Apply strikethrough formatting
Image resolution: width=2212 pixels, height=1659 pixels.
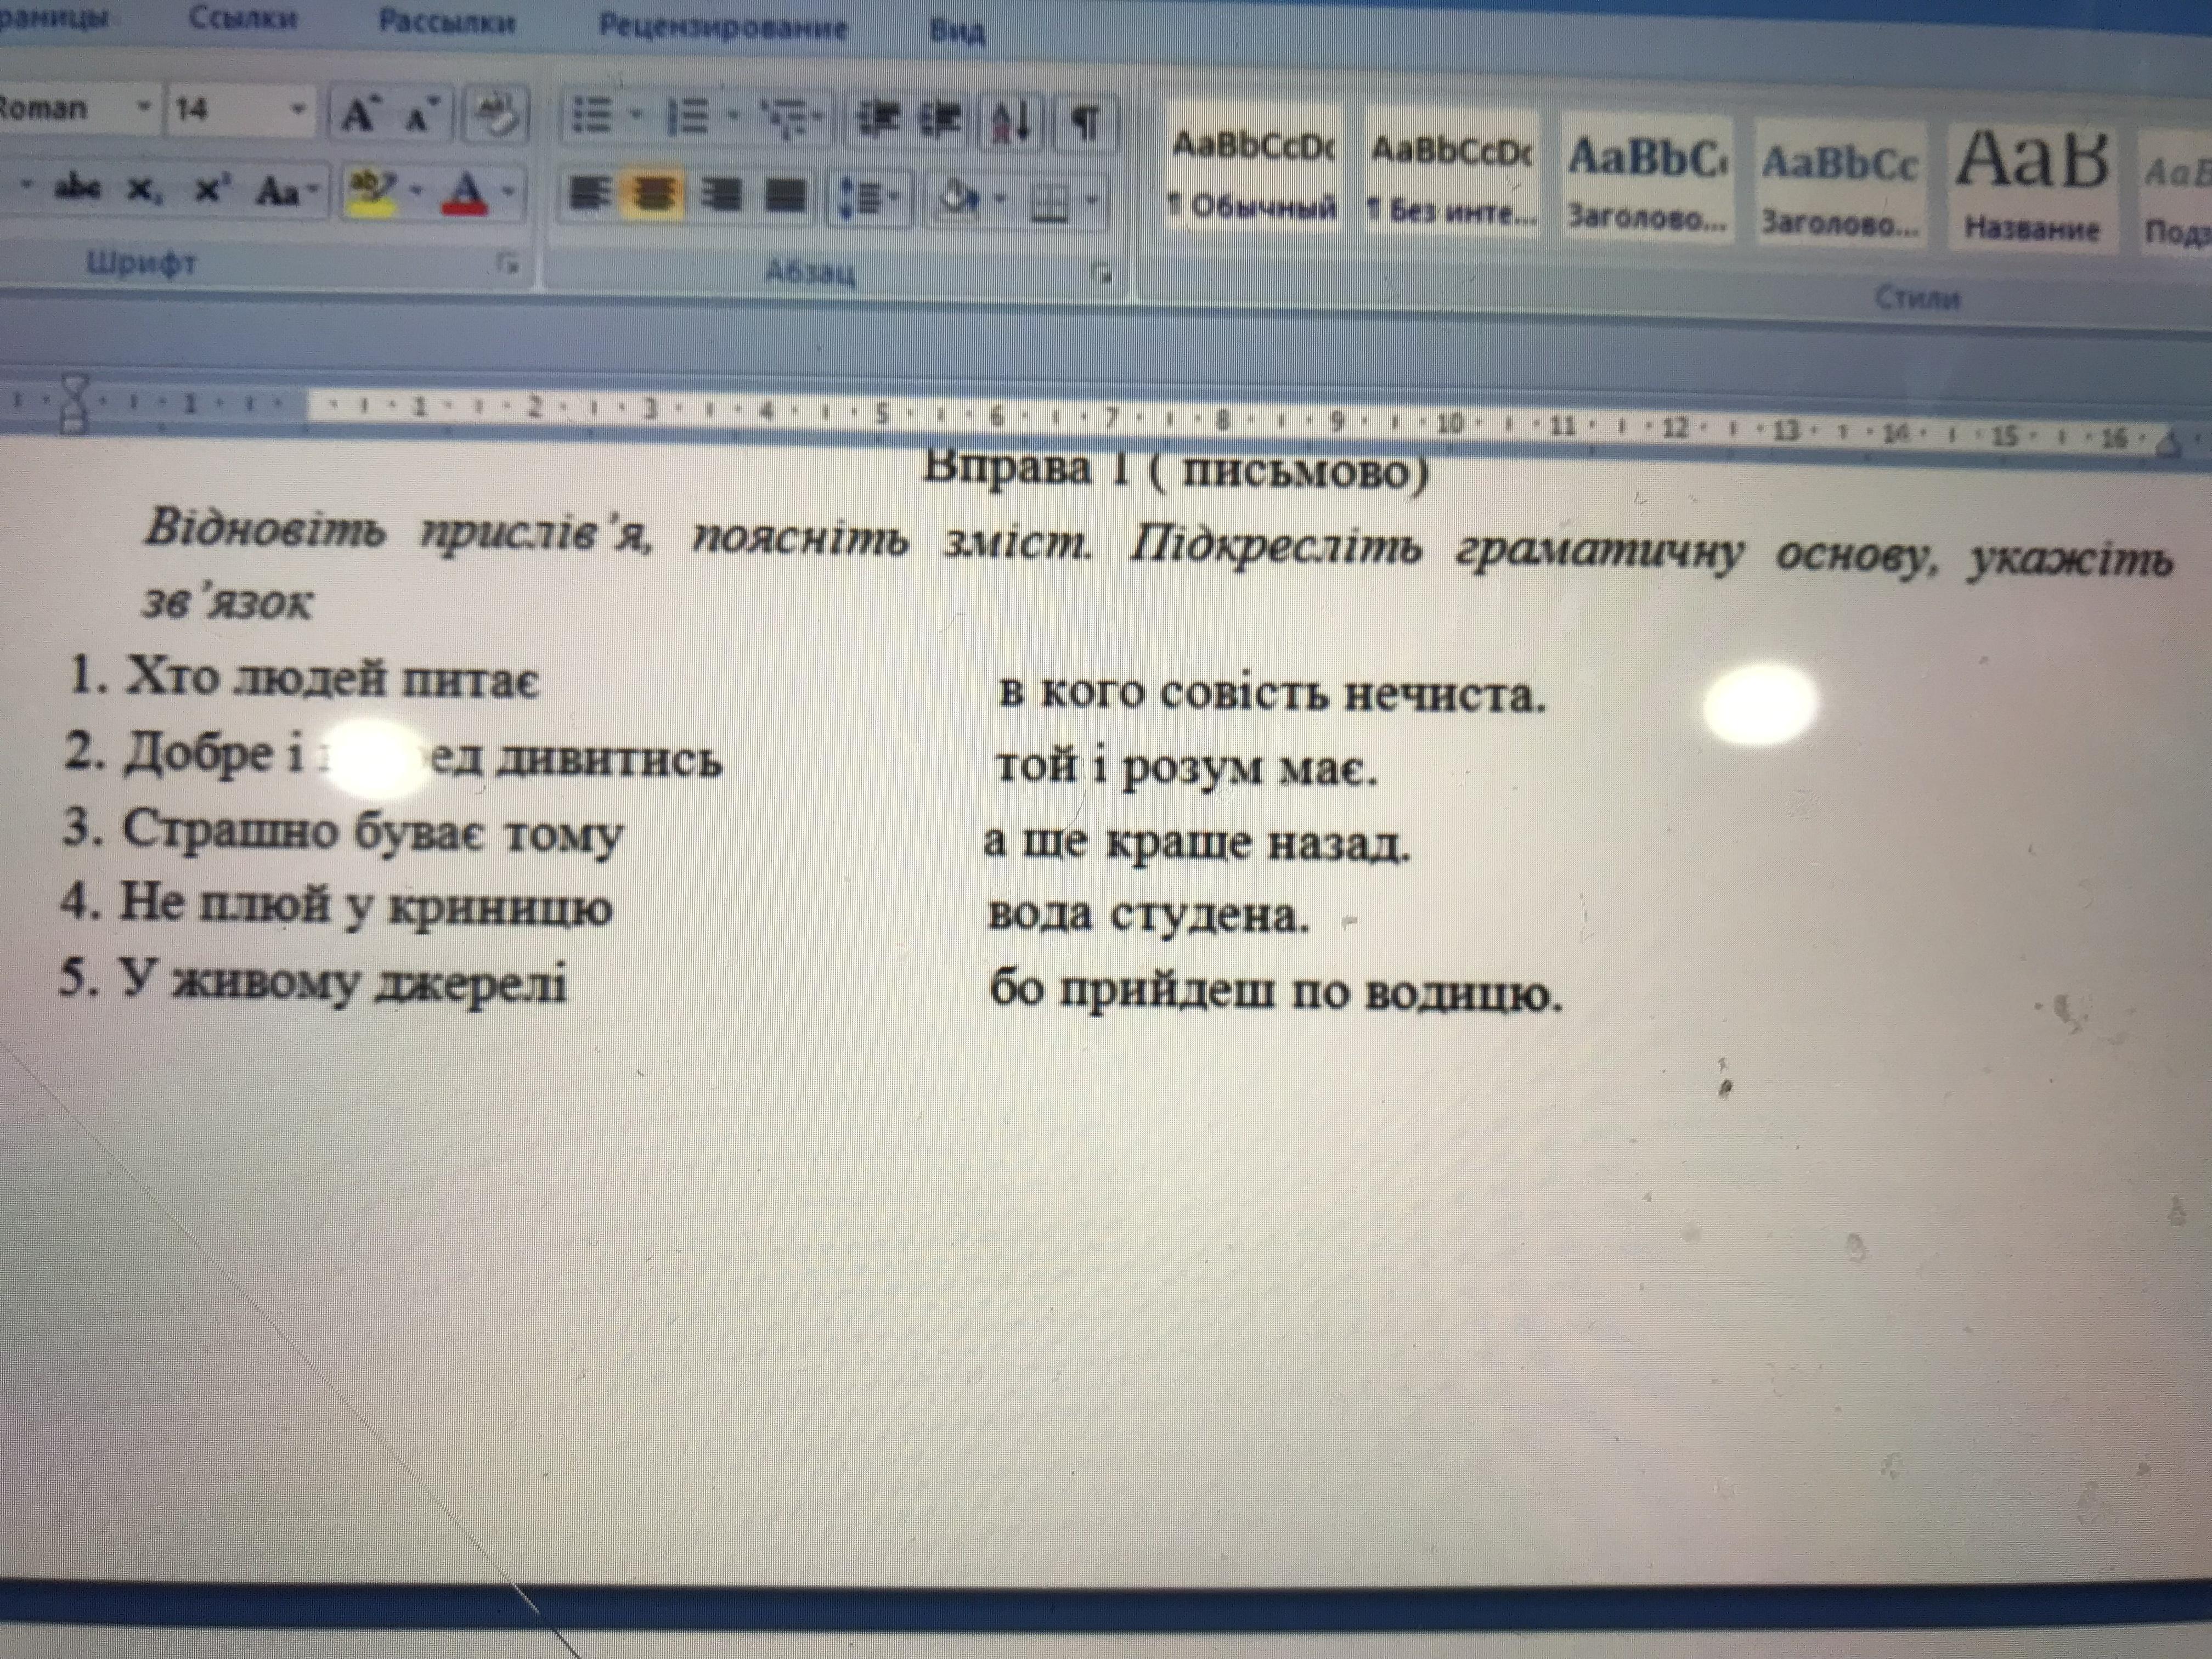77,187
